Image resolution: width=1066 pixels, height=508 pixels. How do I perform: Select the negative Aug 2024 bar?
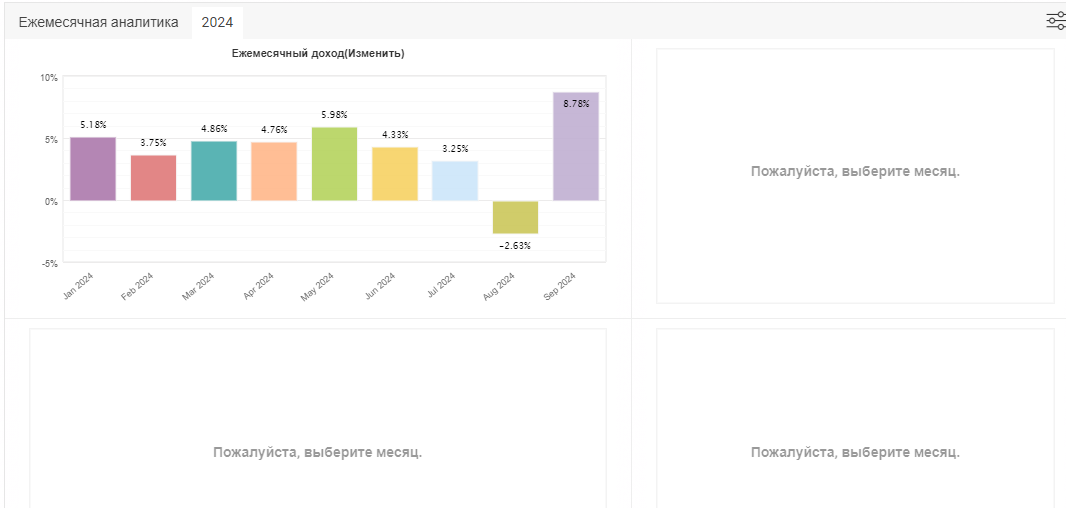[515, 218]
